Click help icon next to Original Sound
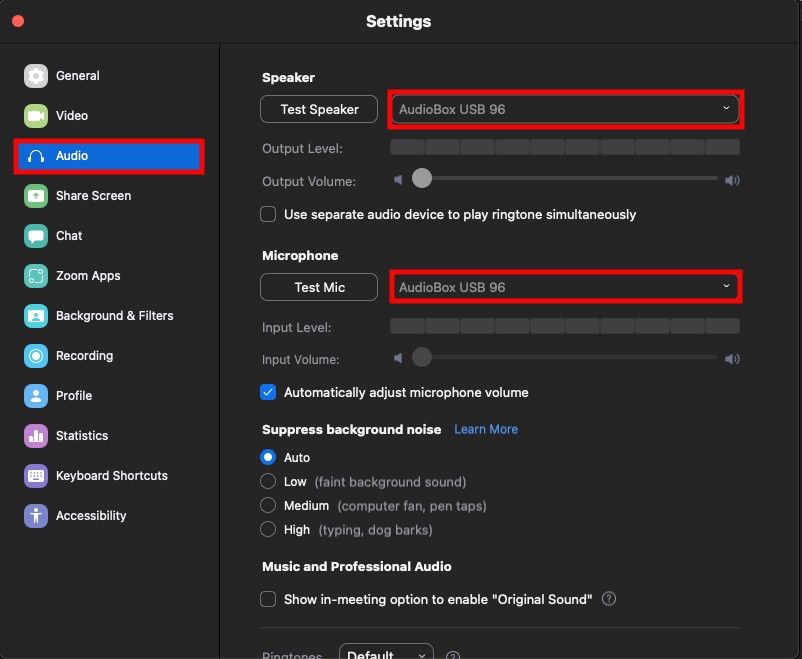The width and height of the screenshot is (802, 659). (x=609, y=599)
